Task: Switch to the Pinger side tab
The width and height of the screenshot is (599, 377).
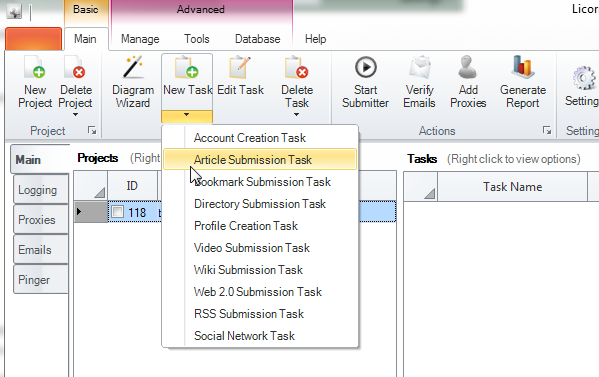Action: point(40,280)
